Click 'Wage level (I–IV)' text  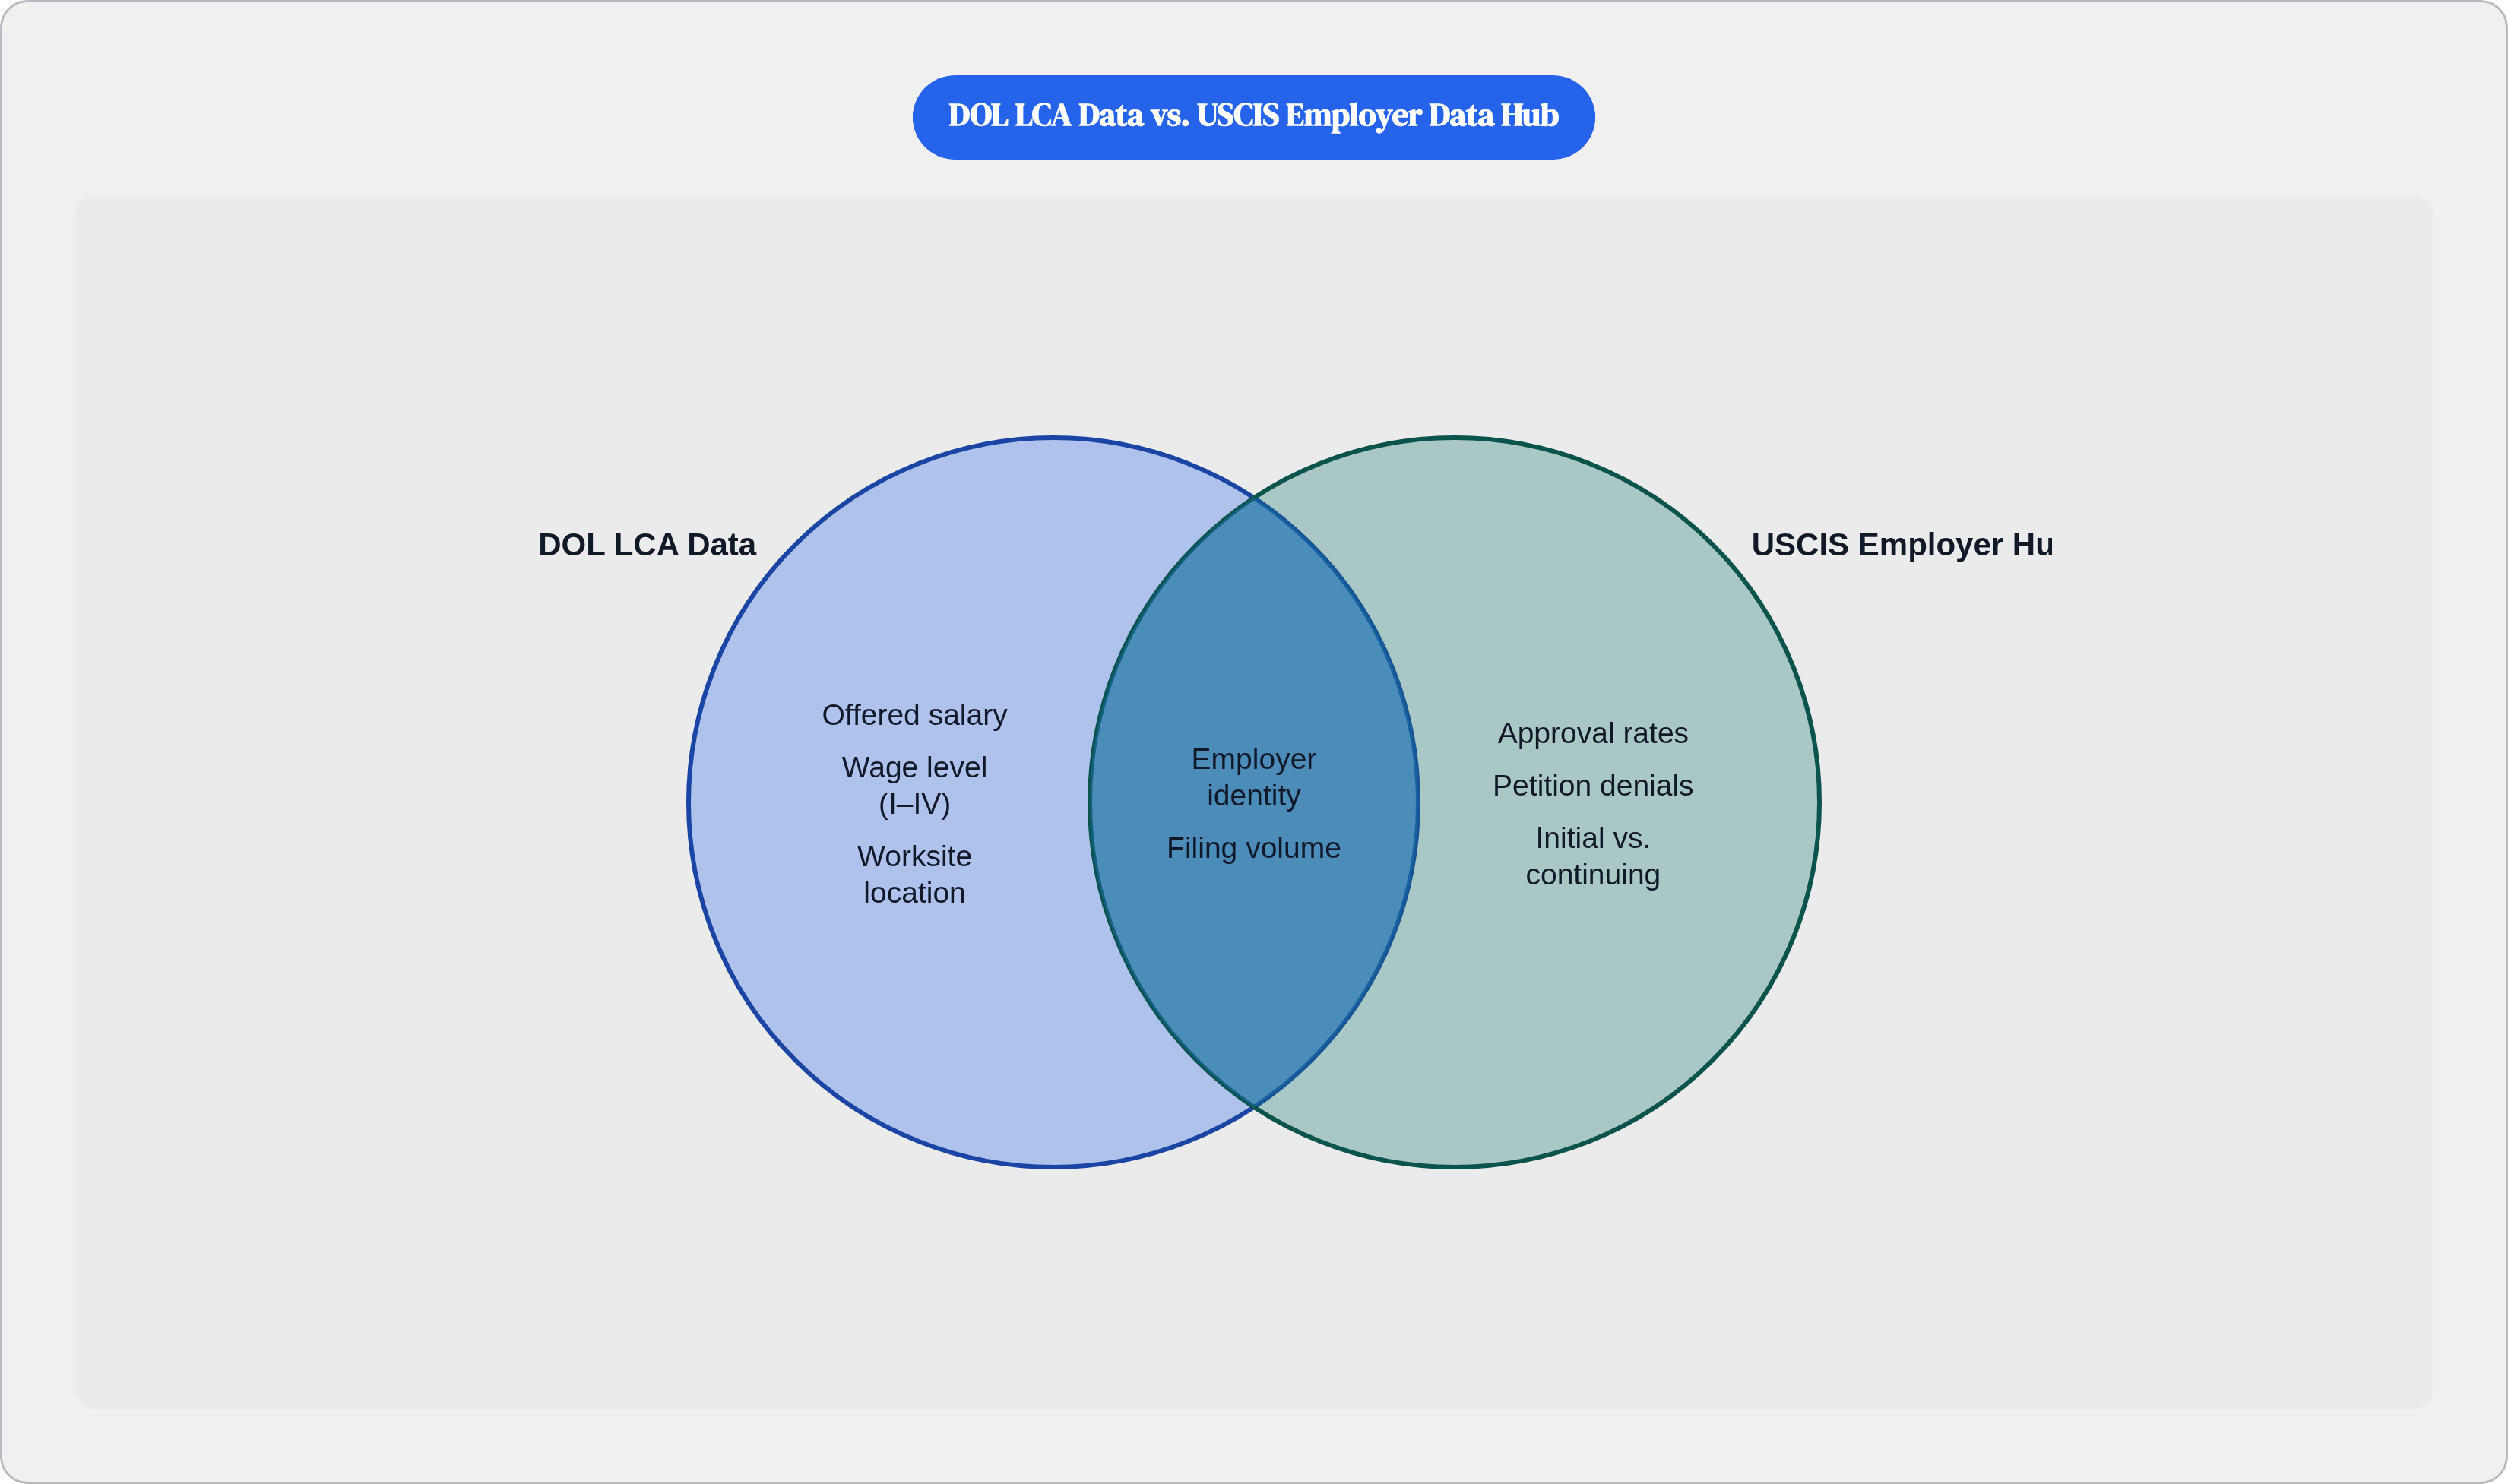pyautogui.click(x=914, y=785)
